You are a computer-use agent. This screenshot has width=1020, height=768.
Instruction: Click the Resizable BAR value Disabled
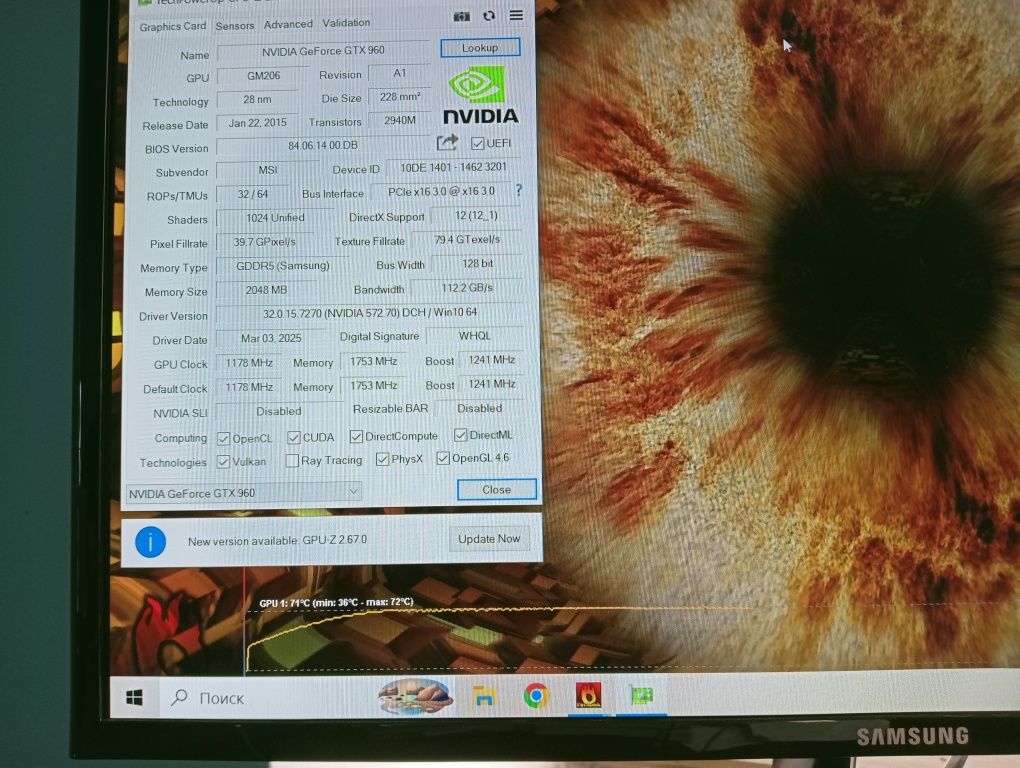click(479, 408)
